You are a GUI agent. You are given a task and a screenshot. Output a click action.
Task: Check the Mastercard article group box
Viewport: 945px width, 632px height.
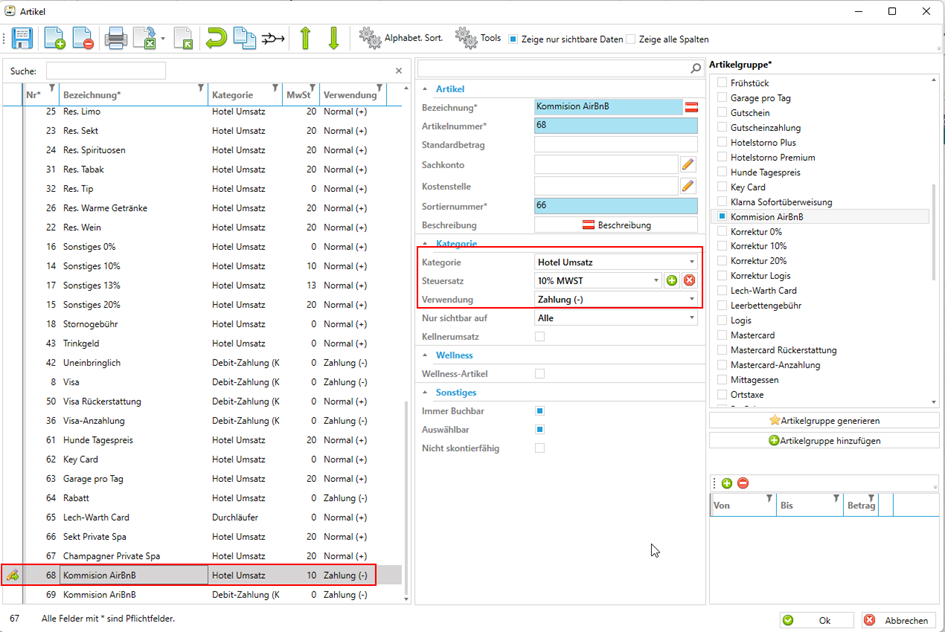tap(722, 336)
